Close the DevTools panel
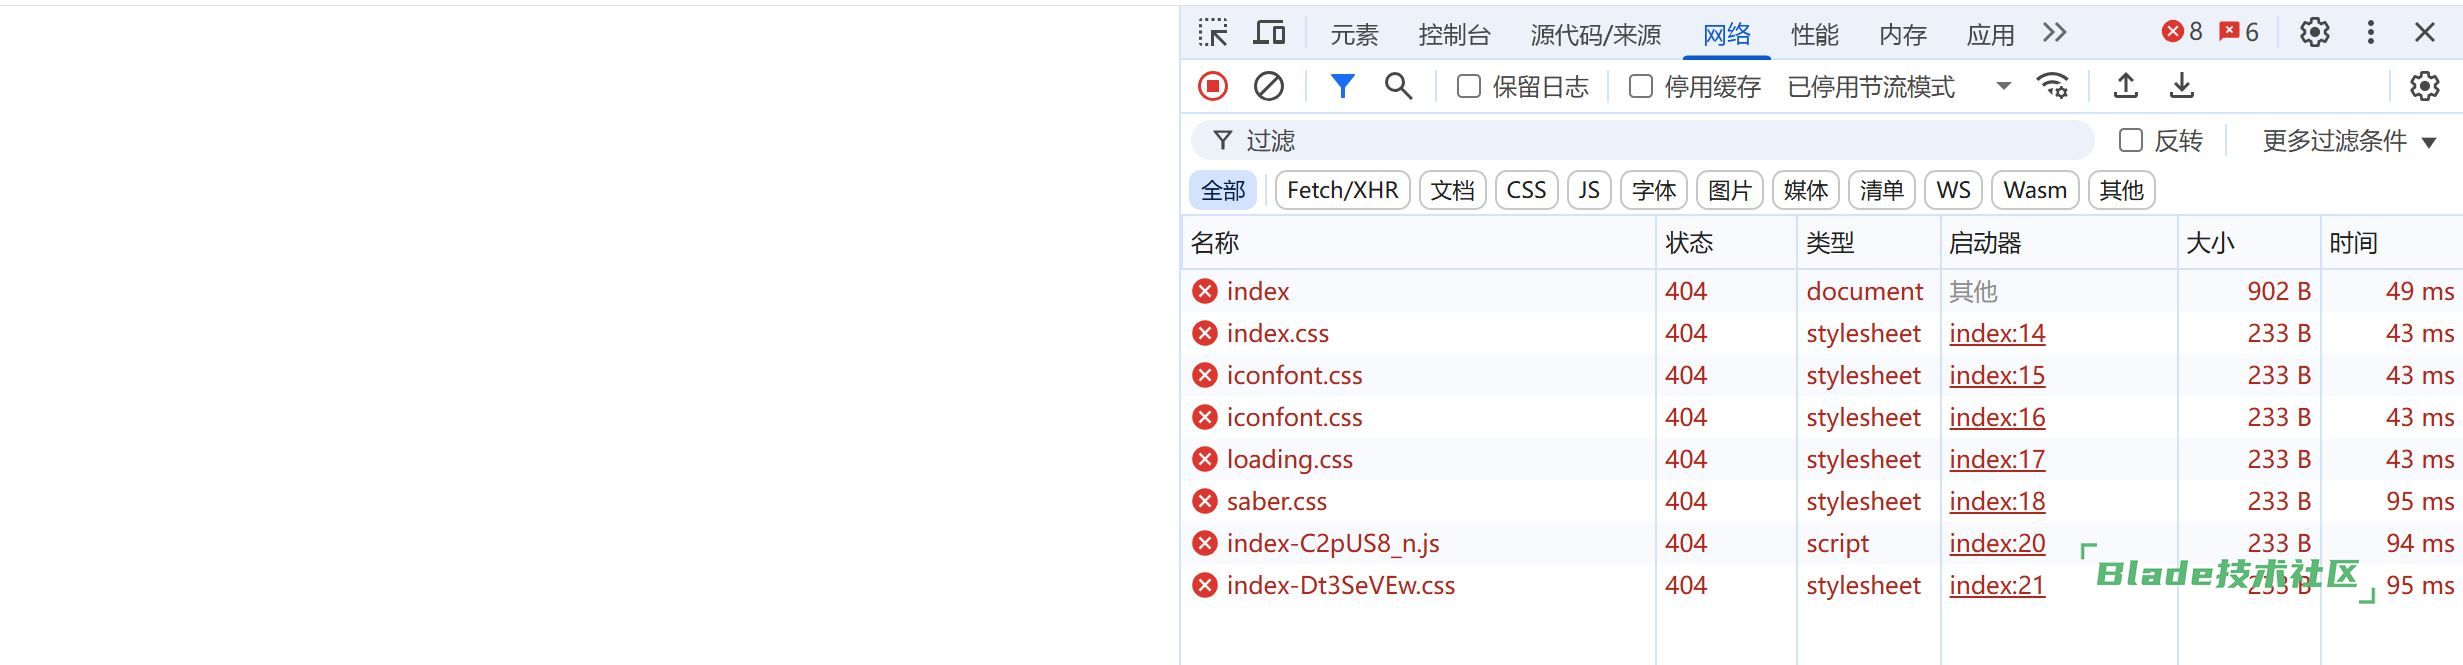This screenshot has width=2463, height=665. [x=2425, y=33]
